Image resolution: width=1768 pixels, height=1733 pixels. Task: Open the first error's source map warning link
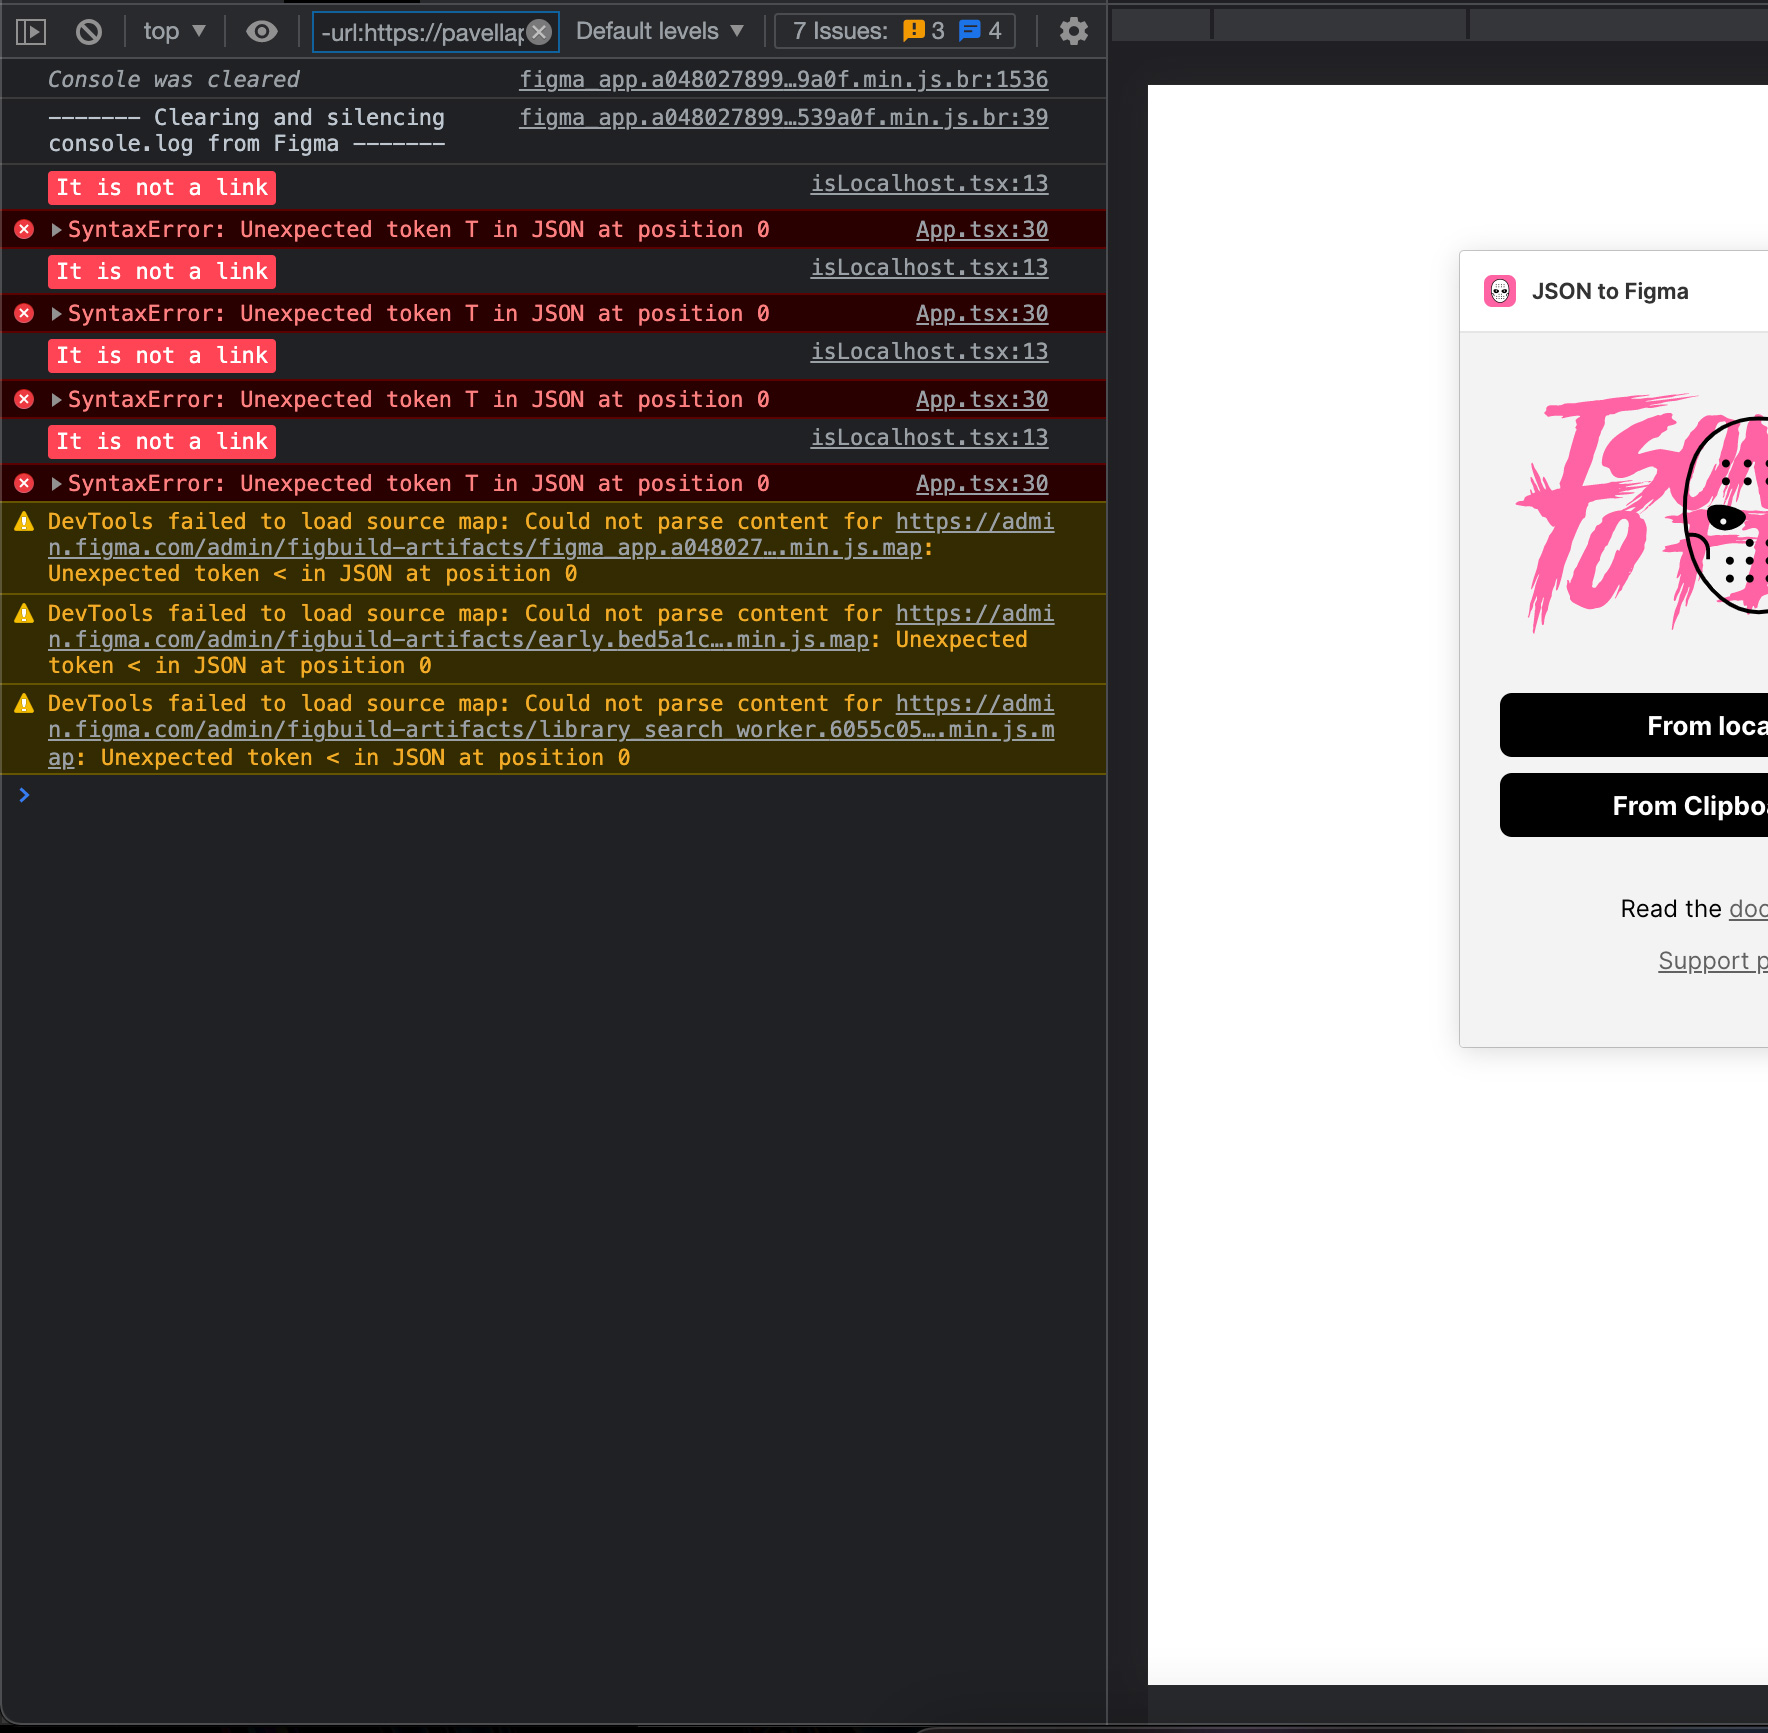pos(973,521)
